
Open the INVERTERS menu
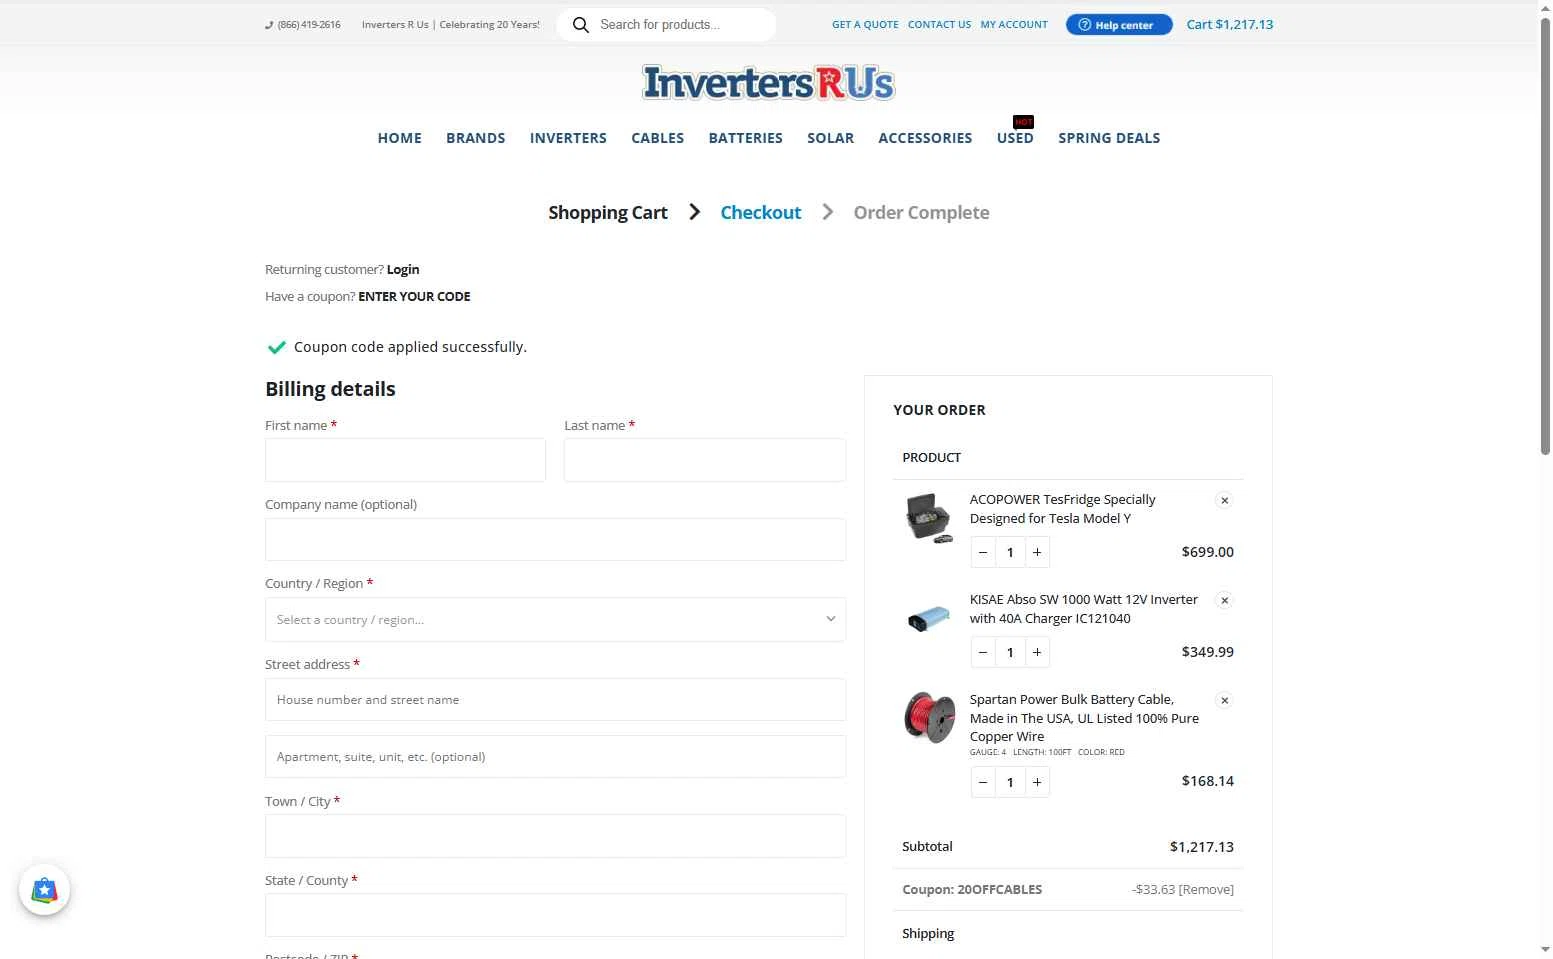pos(568,138)
